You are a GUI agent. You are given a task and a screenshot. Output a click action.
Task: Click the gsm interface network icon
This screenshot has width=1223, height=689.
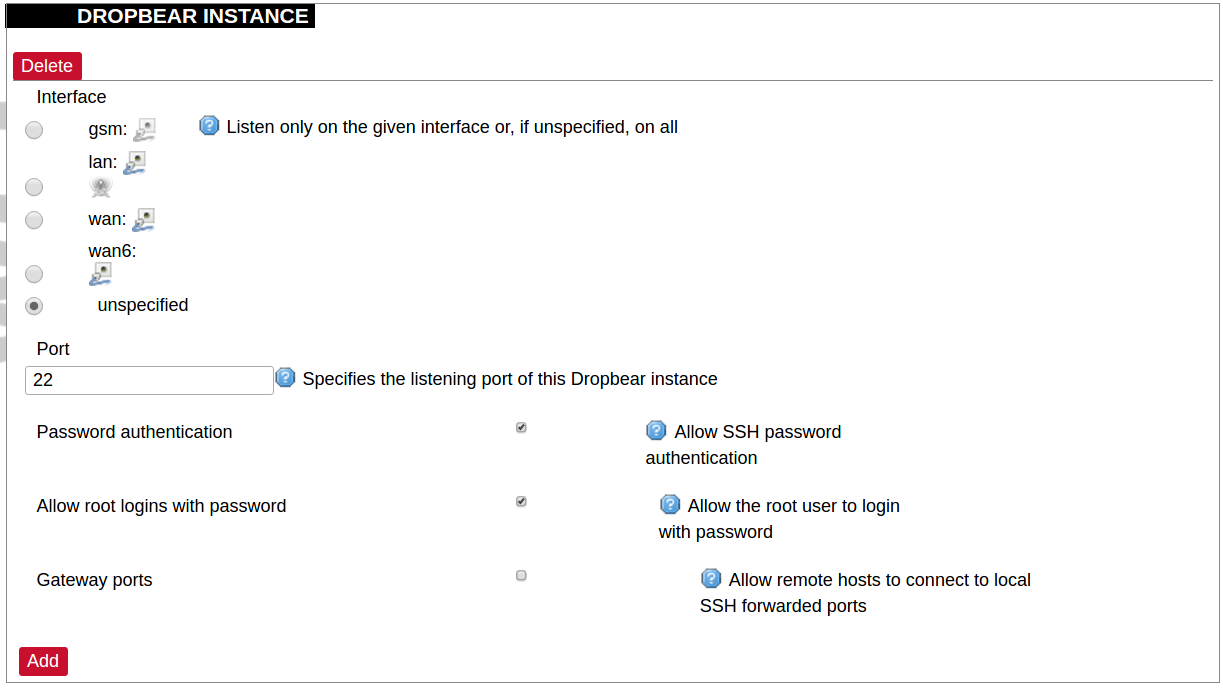coord(145,129)
